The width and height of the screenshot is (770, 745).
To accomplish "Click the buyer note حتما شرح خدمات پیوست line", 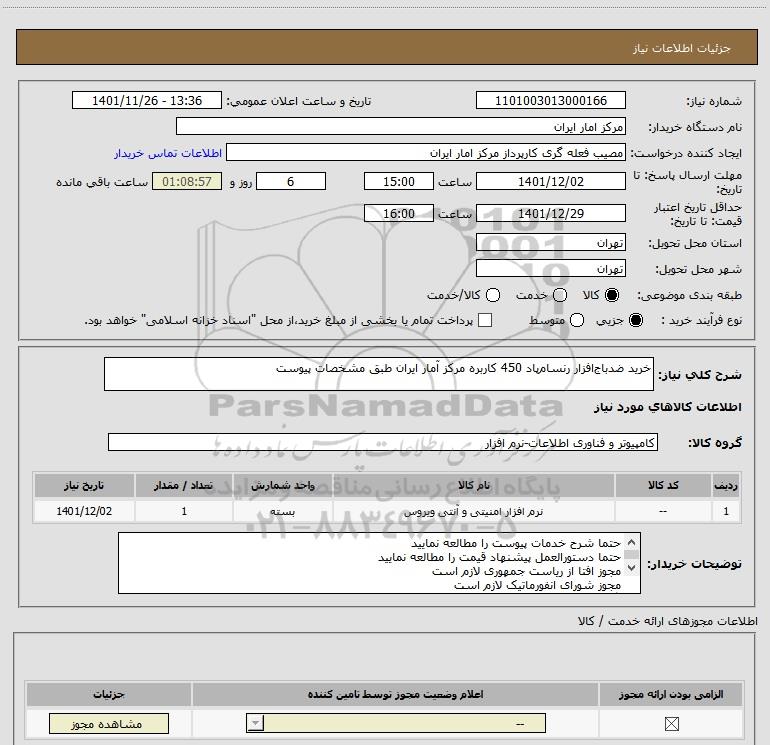I will [516, 543].
